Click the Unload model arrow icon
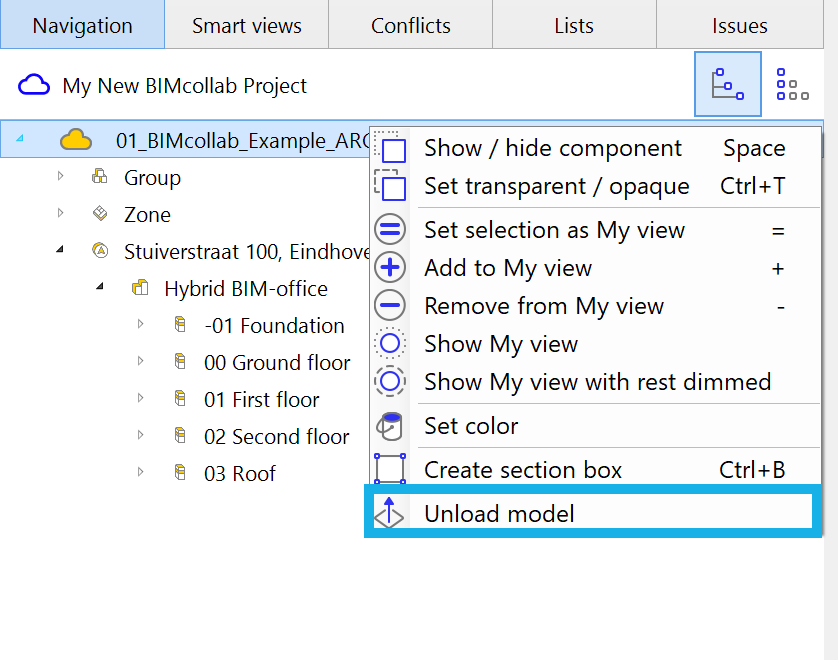The width and height of the screenshot is (838, 660). (389, 512)
